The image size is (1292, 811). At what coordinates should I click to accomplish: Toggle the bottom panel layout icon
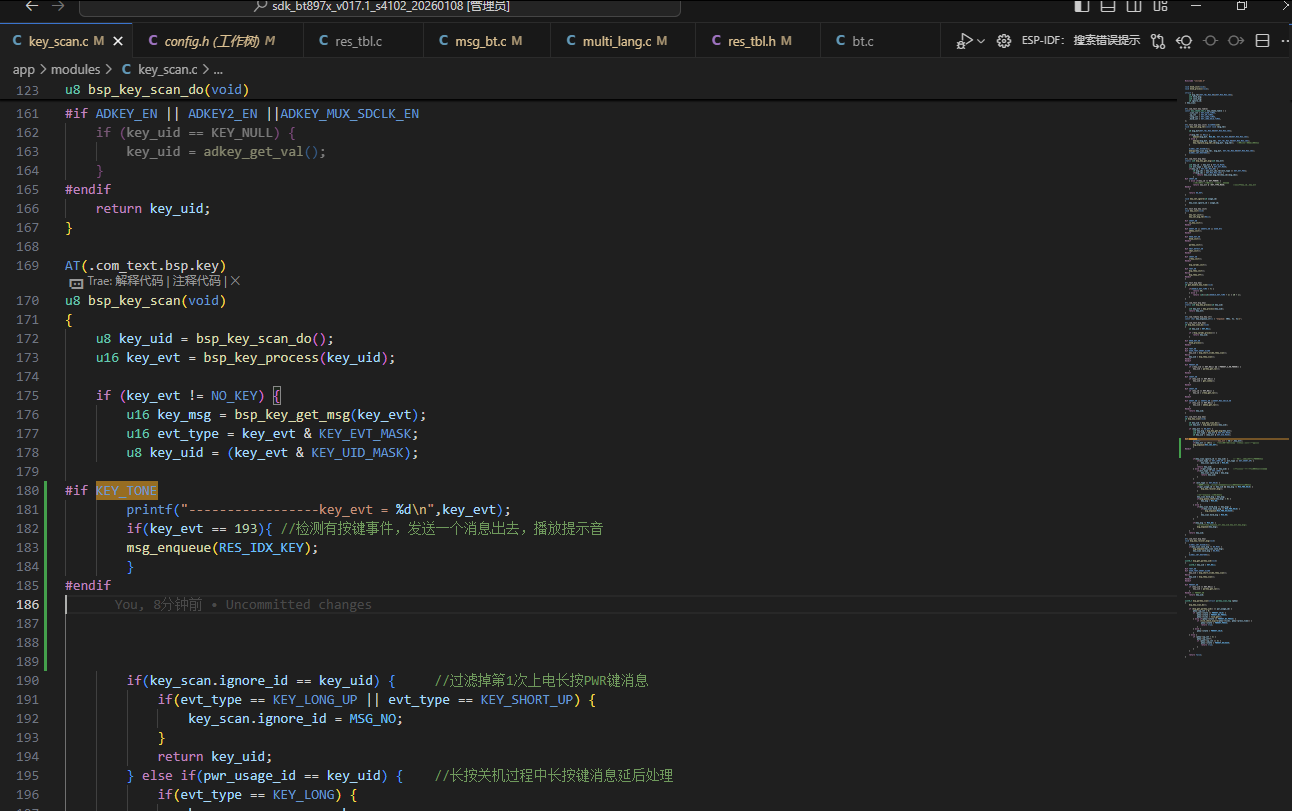[1107, 6]
